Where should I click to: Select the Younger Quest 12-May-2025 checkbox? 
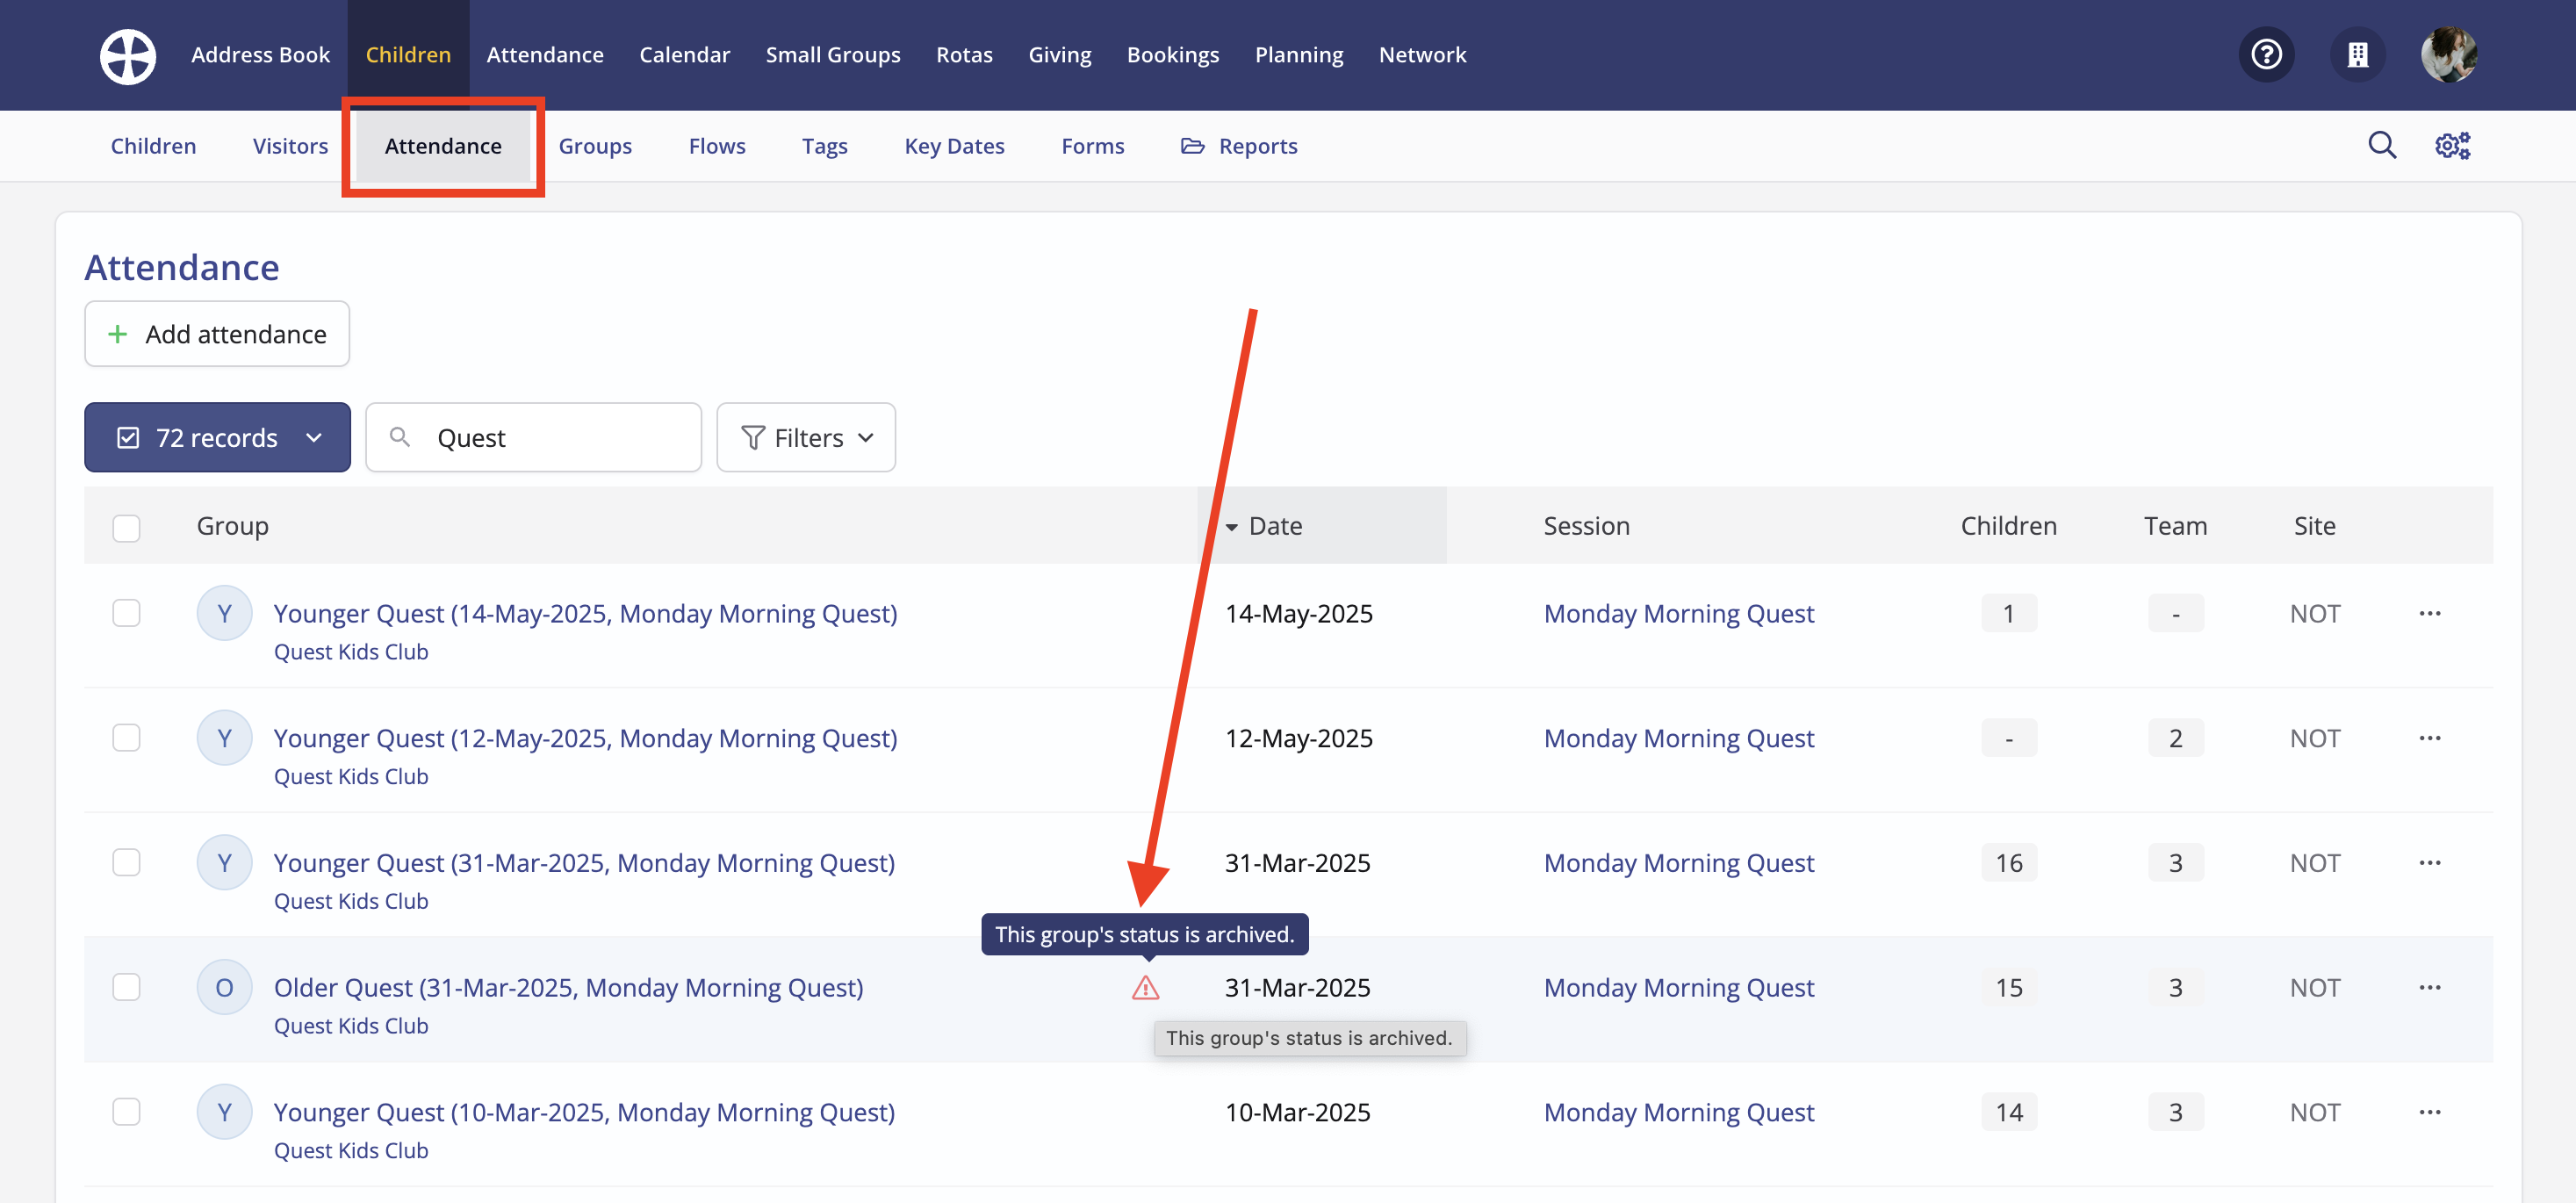tap(126, 738)
